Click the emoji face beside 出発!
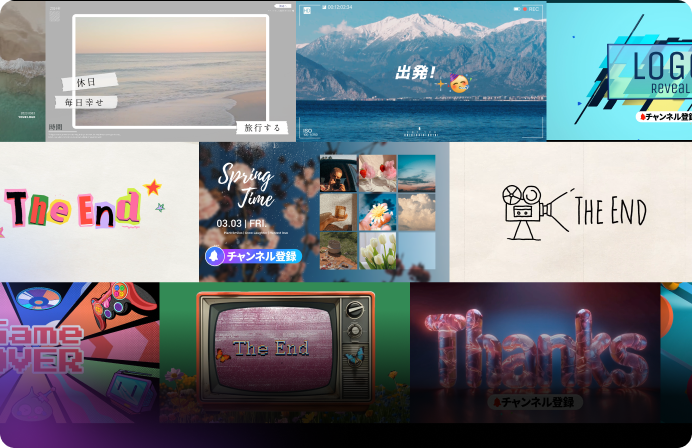Viewport: 692px width, 448px height. pyautogui.click(x=458, y=84)
